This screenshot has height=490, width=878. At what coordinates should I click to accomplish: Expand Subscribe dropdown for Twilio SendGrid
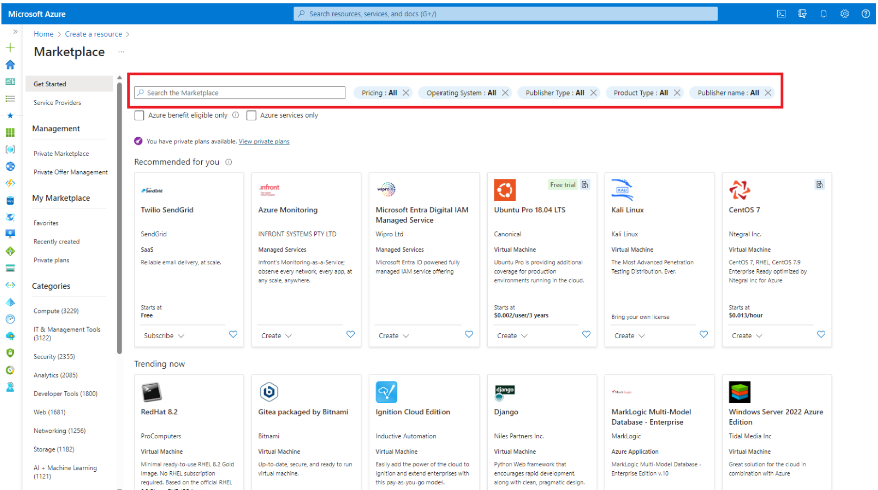click(164, 335)
